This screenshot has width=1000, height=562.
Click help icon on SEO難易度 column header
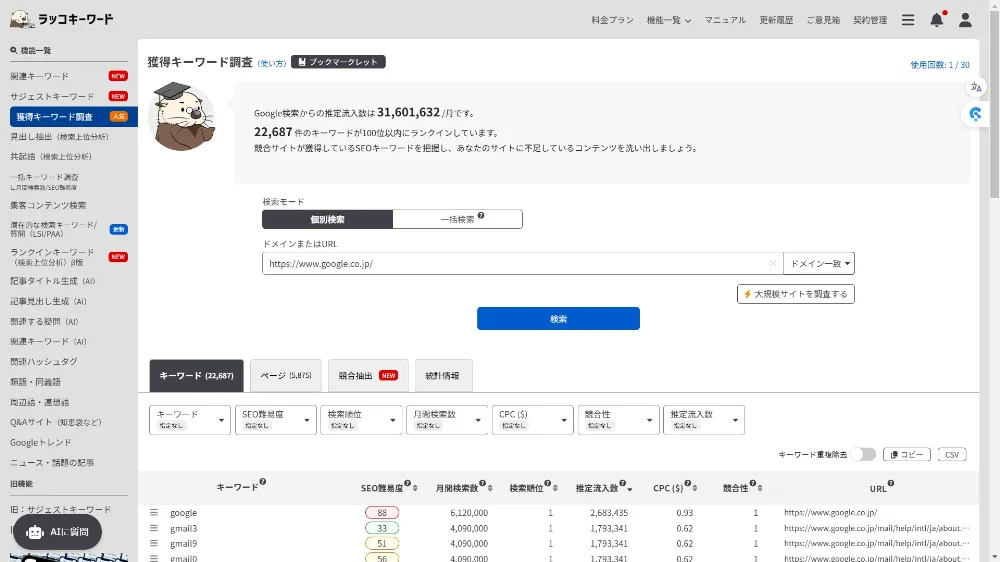coord(407,484)
